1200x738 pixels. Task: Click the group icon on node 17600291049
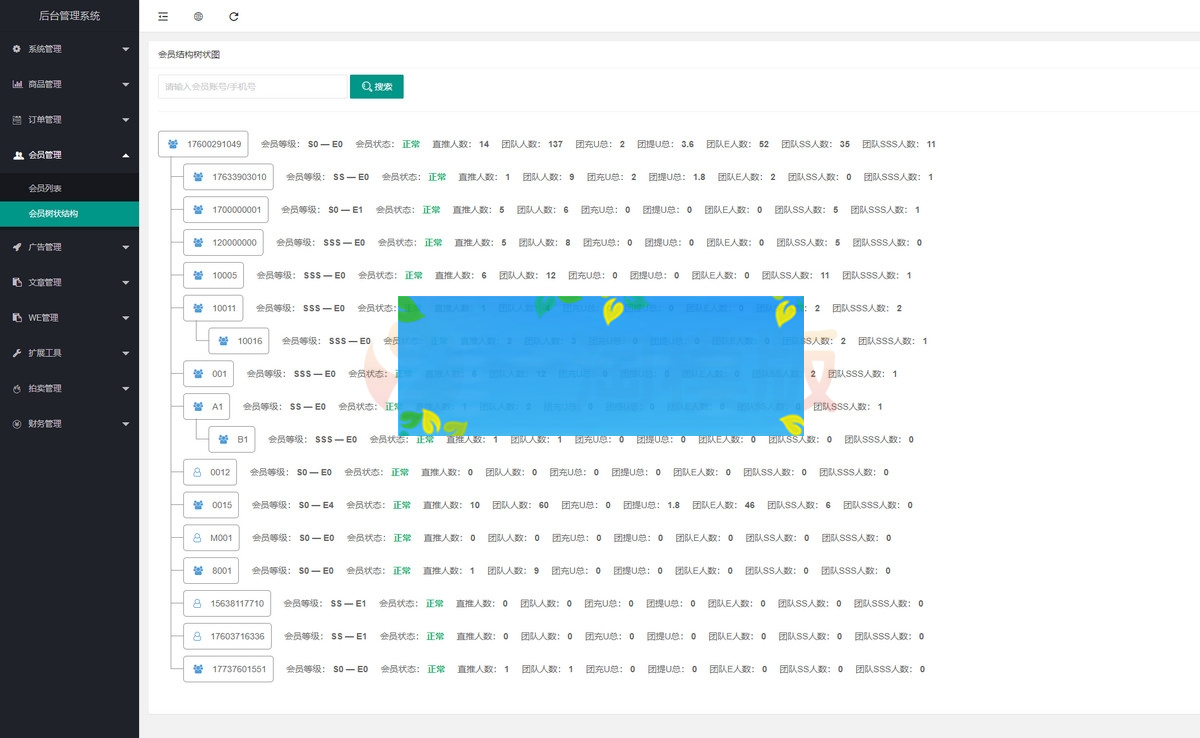[x=173, y=144]
